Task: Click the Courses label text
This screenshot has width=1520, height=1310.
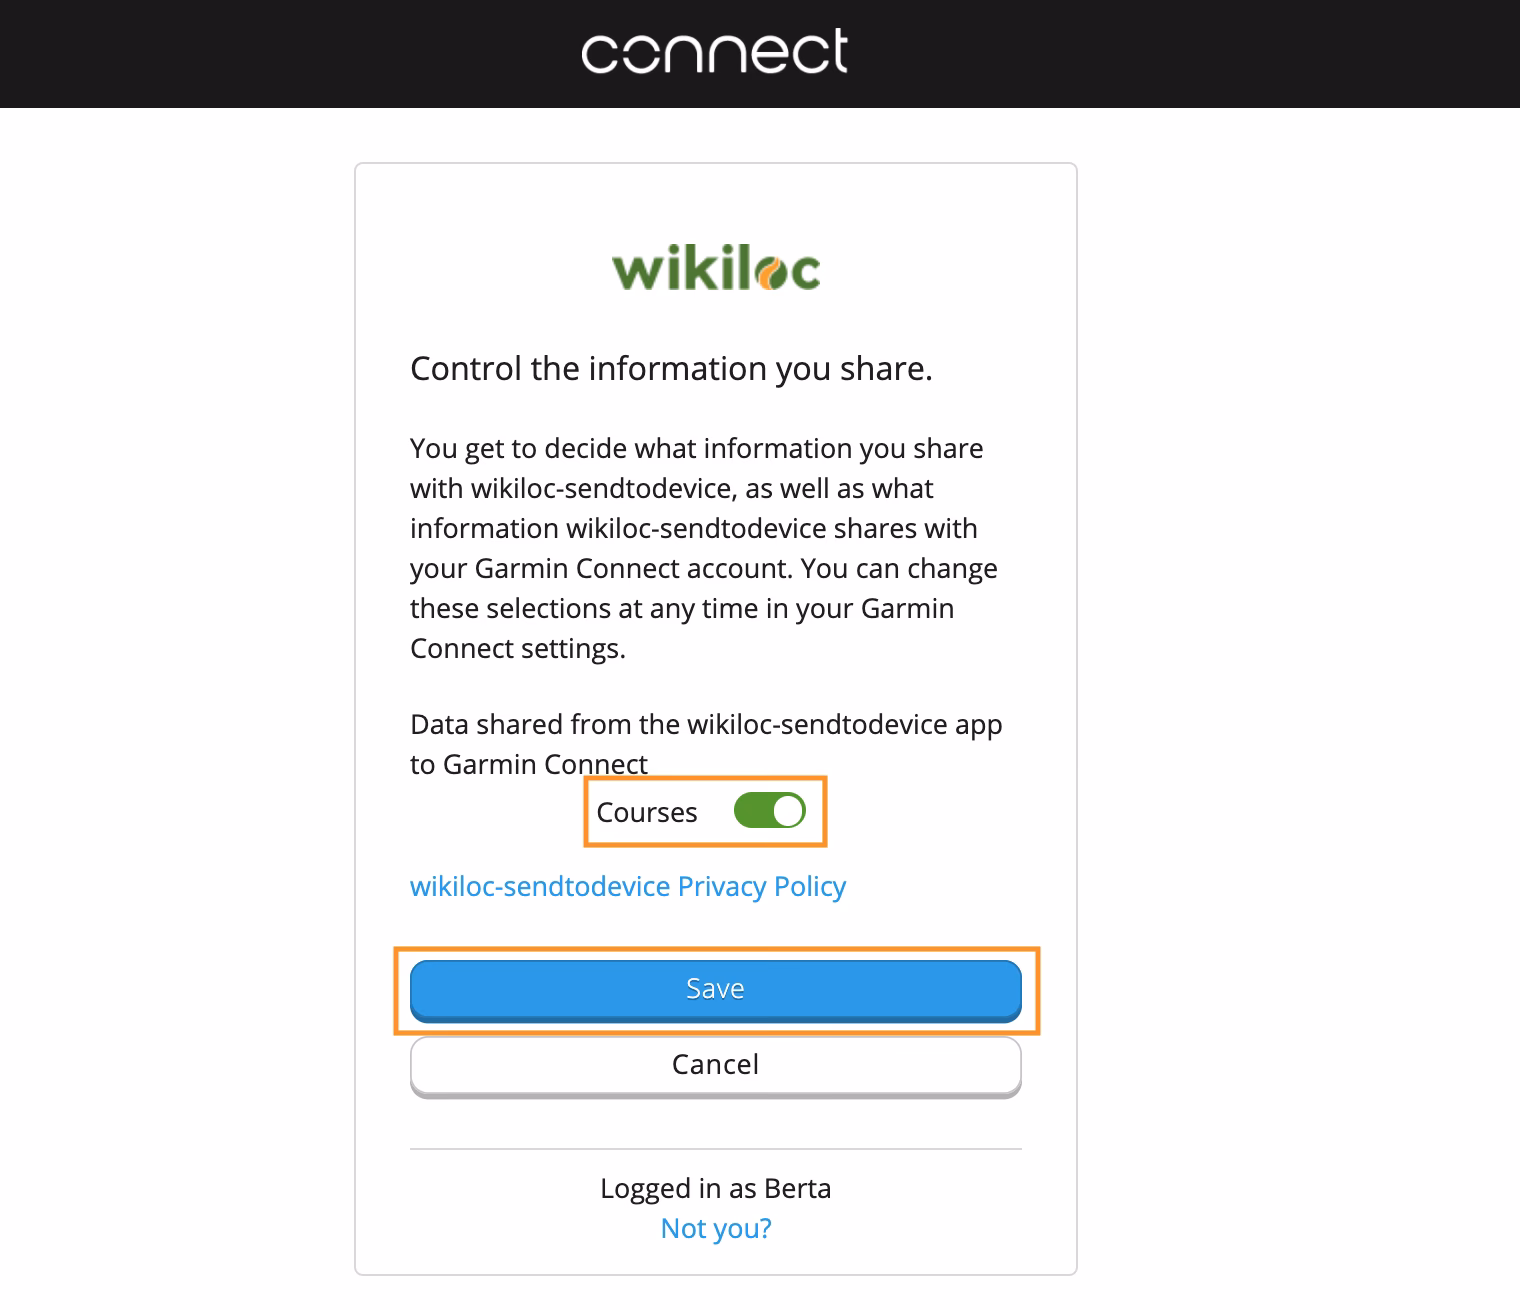Action: 647,812
